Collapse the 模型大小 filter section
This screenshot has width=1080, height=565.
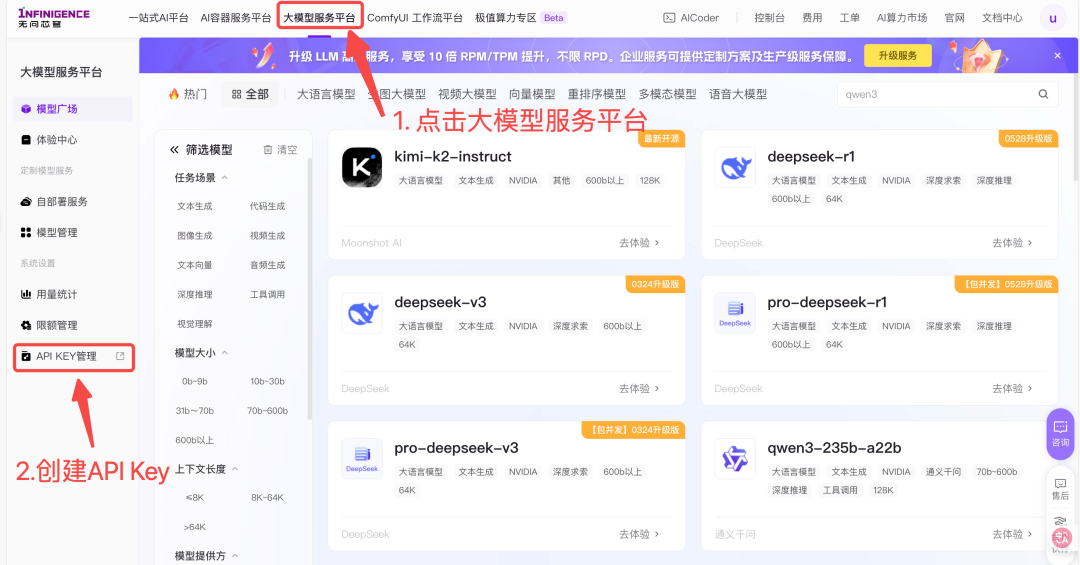pyautogui.click(x=225, y=353)
